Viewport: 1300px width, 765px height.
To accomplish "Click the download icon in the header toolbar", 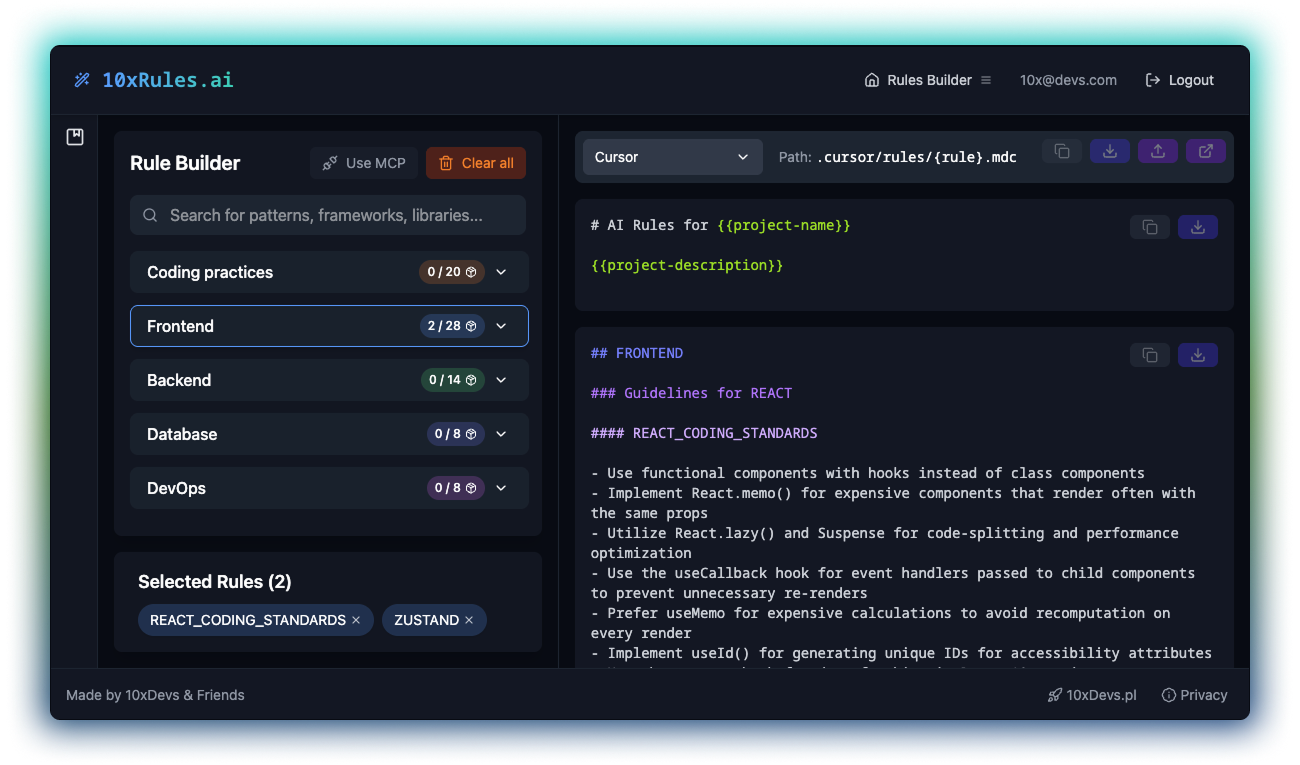I will tap(1110, 150).
